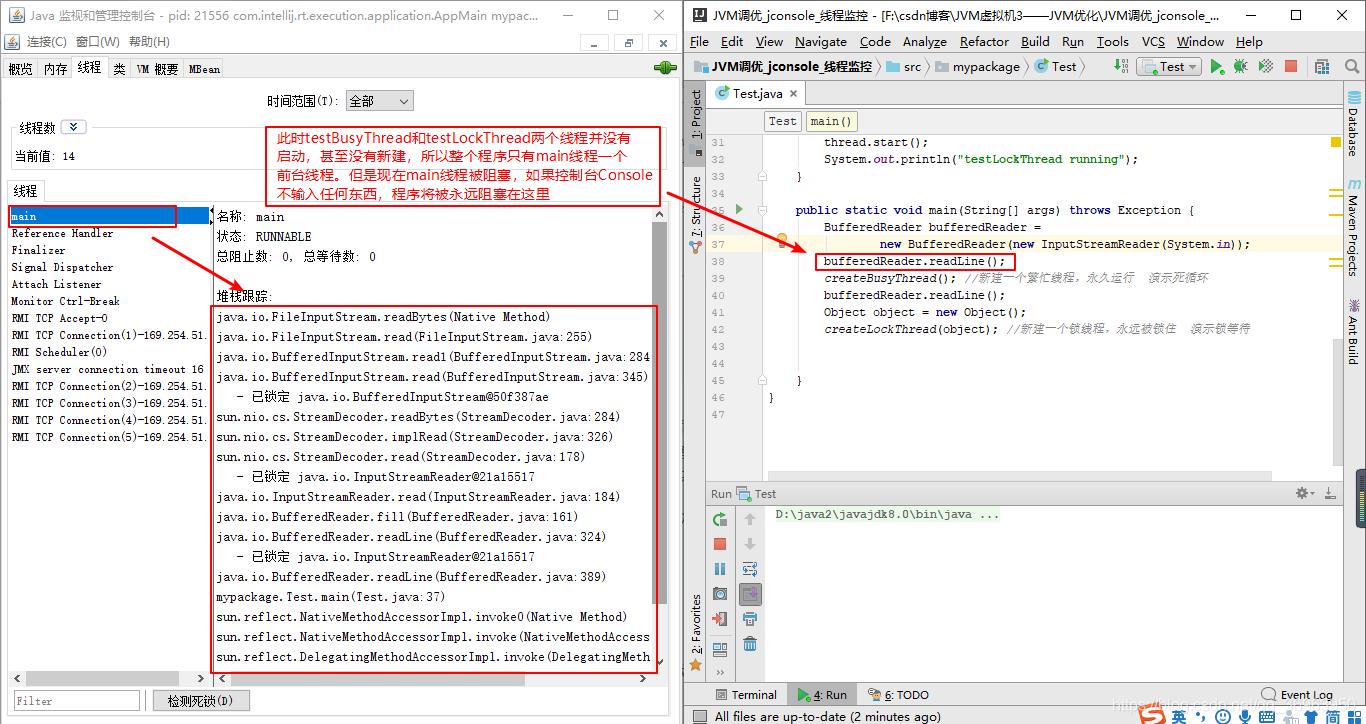Open the Ant Build side panel
The width and height of the screenshot is (1366, 724).
pyautogui.click(x=1354, y=330)
